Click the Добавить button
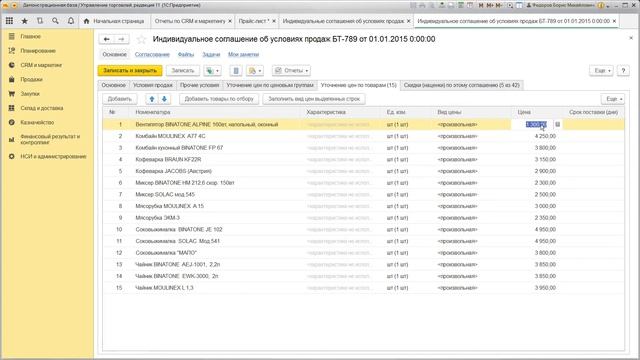The image size is (640, 360). click(x=120, y=99)
